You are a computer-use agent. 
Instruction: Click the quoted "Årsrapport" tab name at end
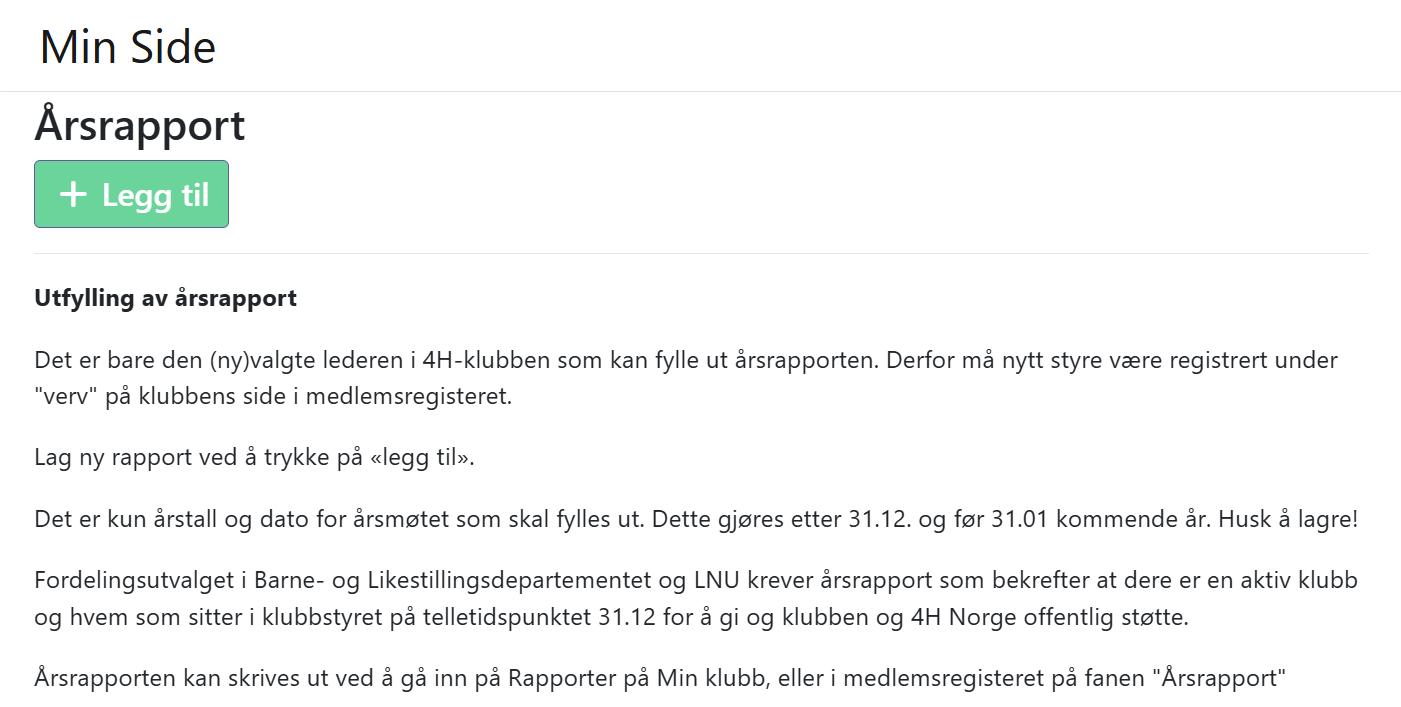[1219, 678]
